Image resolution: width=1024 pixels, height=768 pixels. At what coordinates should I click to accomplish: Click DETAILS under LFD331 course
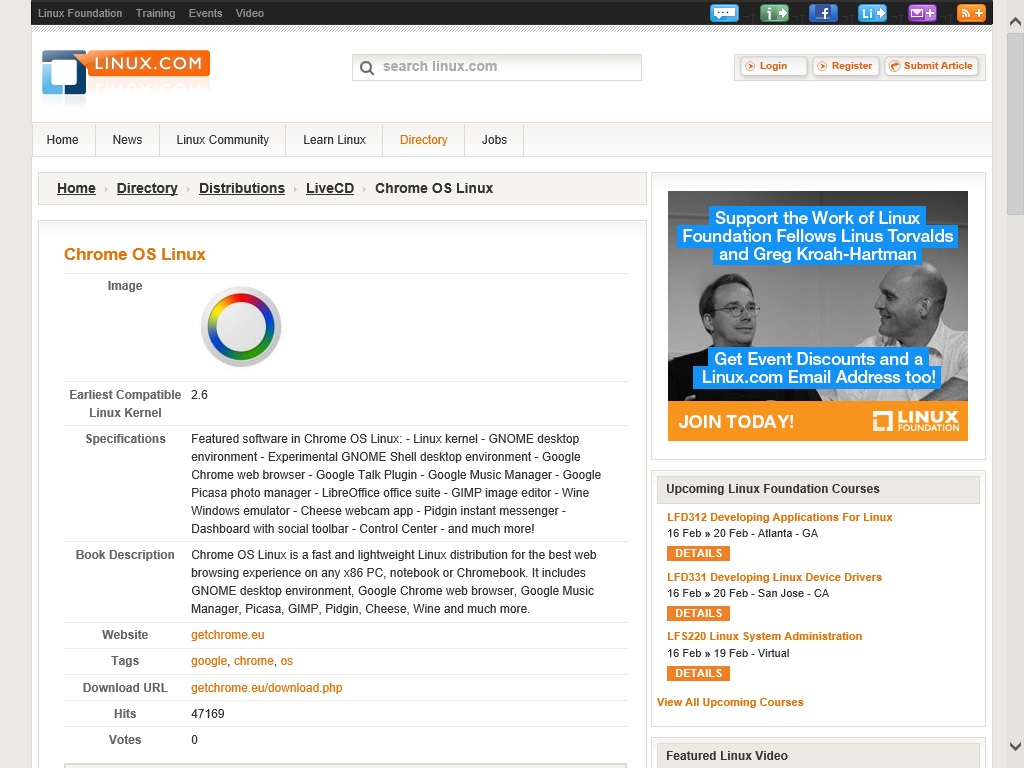[698, 613]
